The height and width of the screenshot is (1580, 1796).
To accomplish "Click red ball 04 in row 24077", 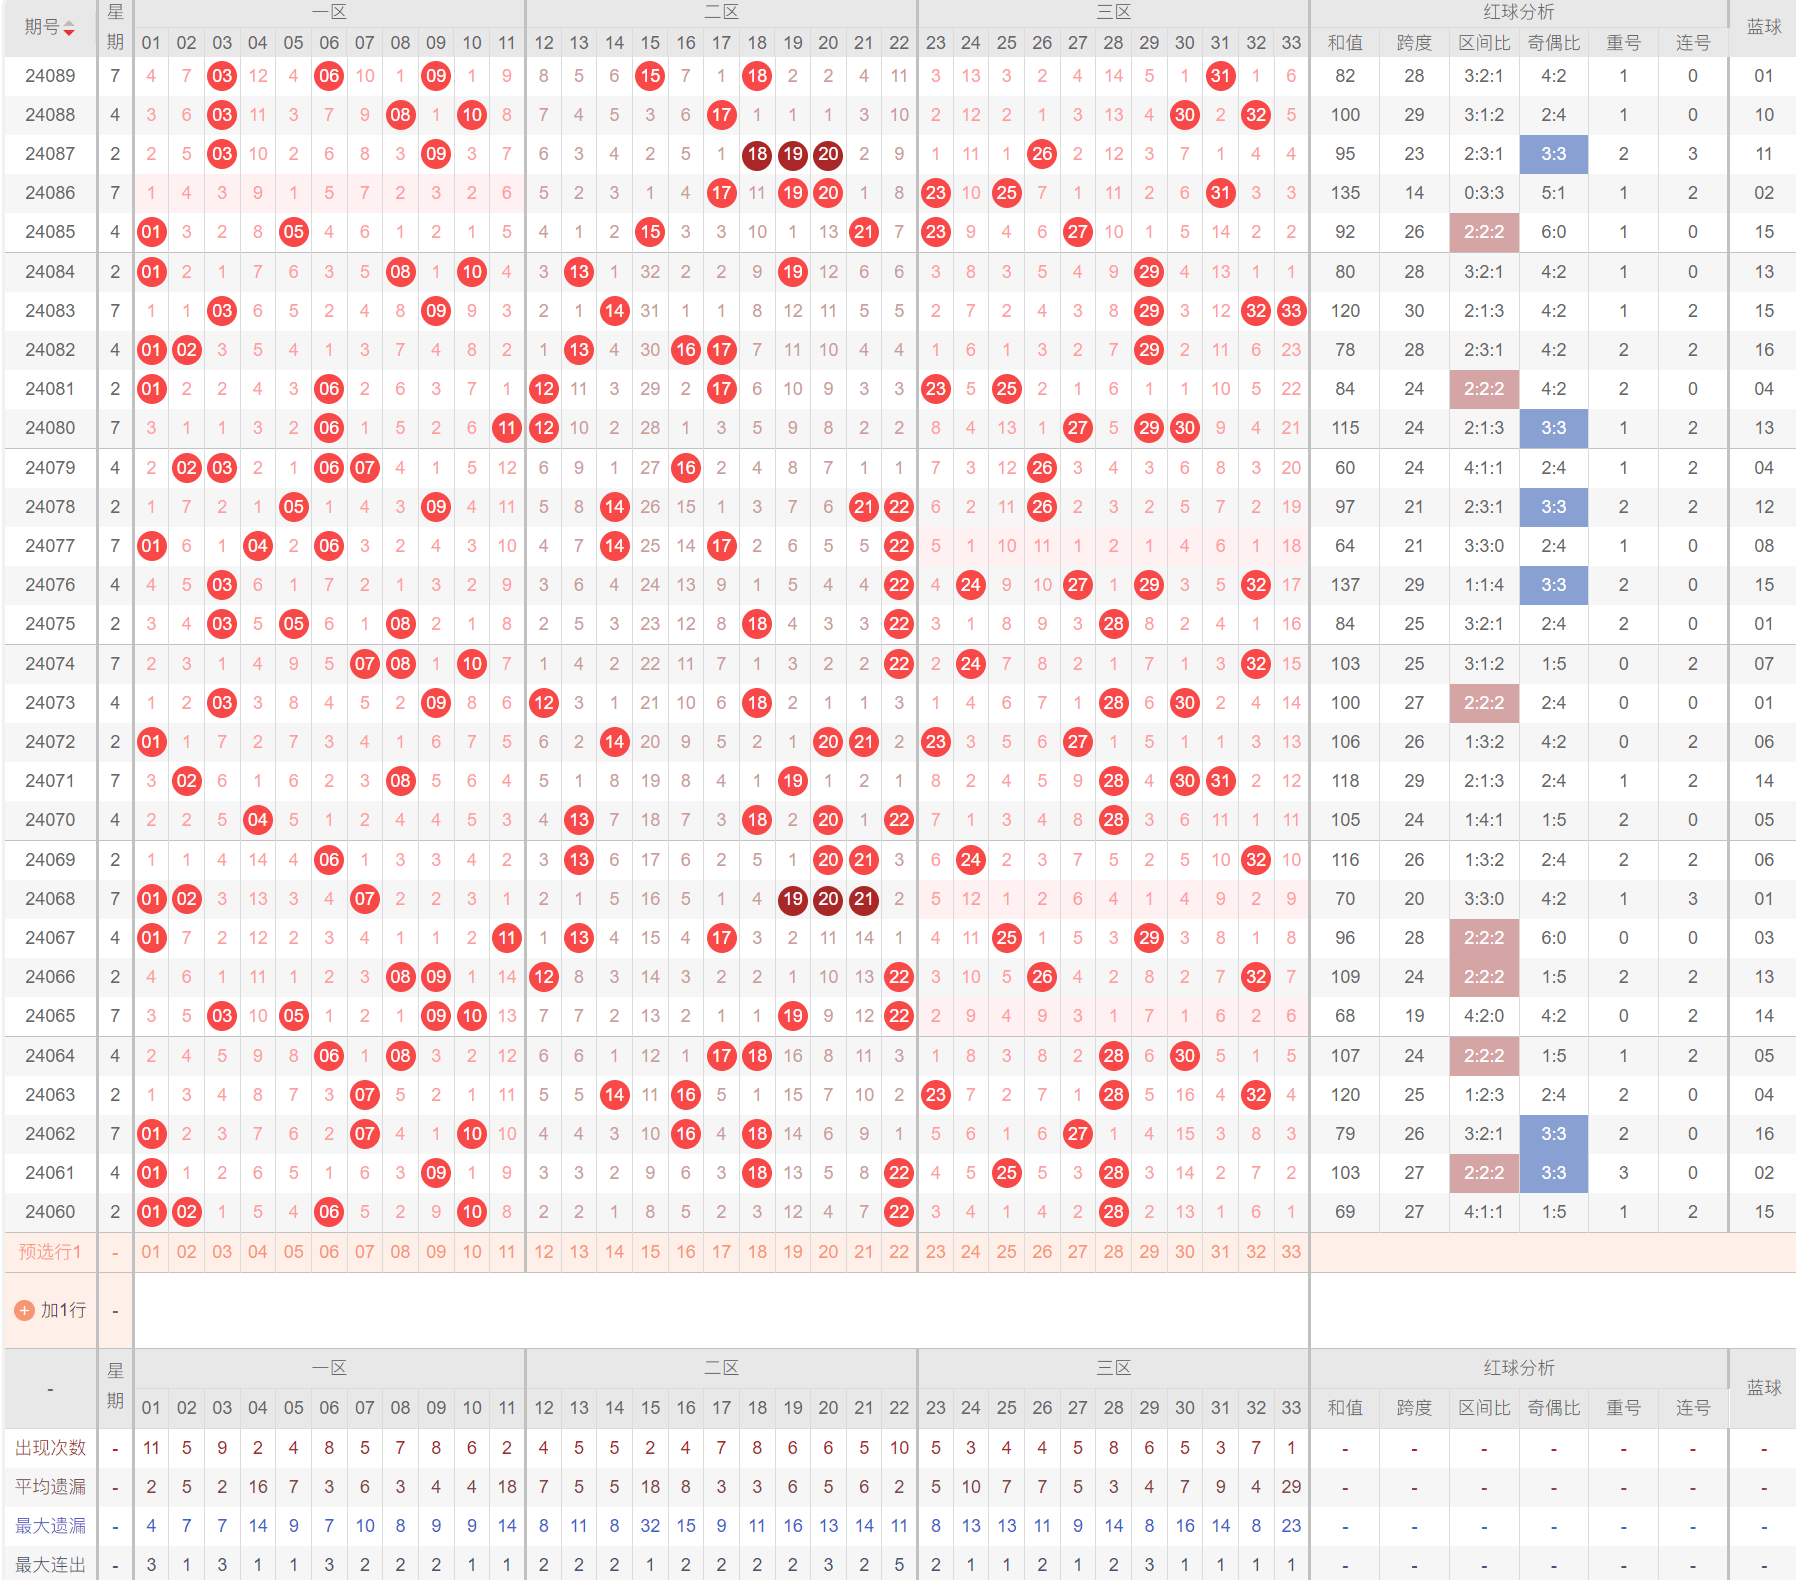I will (x=258, y=546).
